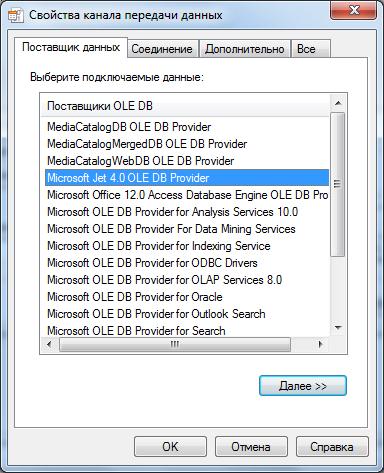Close the dialog with the X button
Screen dimensions: 384x473
(354, 11)
